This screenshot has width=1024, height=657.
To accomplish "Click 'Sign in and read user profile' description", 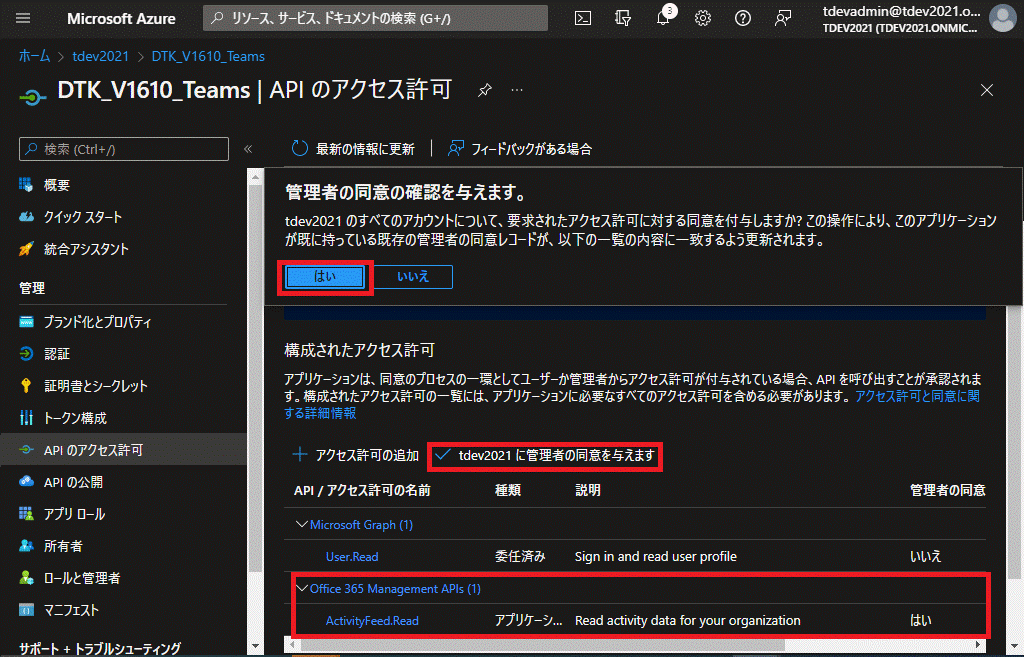I will tap(656, 557).
